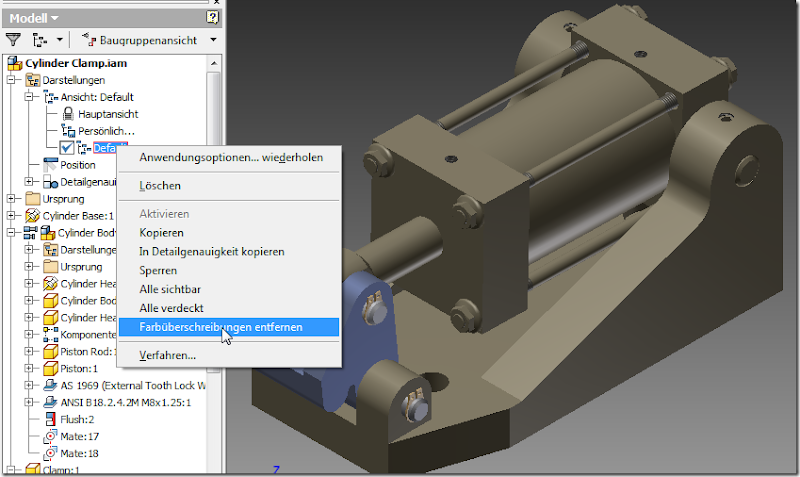This screenshot has height=477, width=800.
Task: Toggle the checkmark next to the Default view
Action: 67,148
